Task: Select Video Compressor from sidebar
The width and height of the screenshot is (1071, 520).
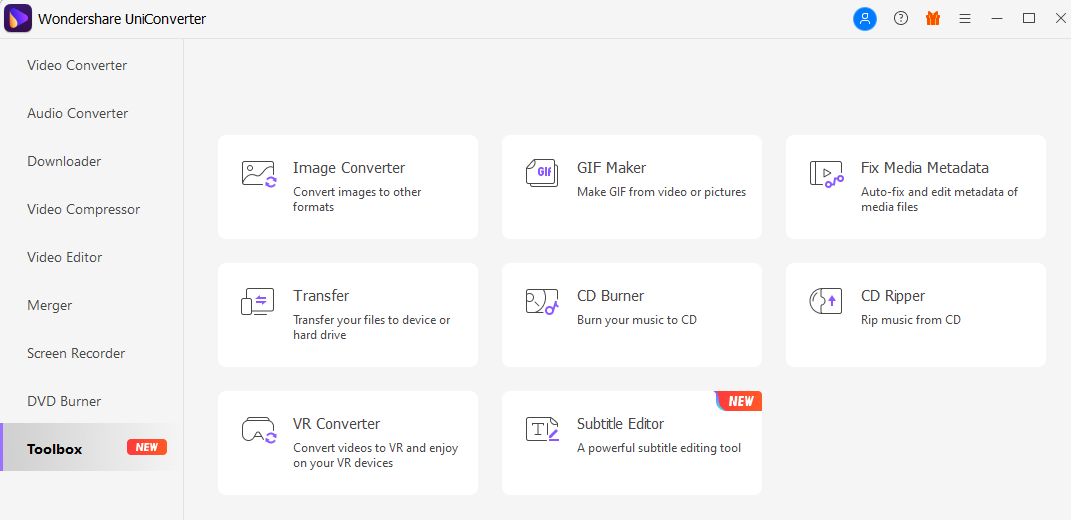Action: (x=83, y=209)
